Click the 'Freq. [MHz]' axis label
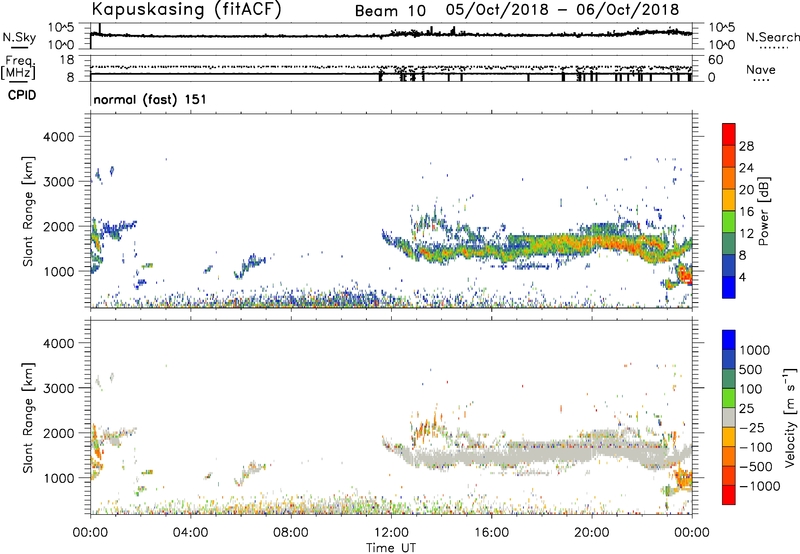Screen dimensions: 800x554 [19, 67]
